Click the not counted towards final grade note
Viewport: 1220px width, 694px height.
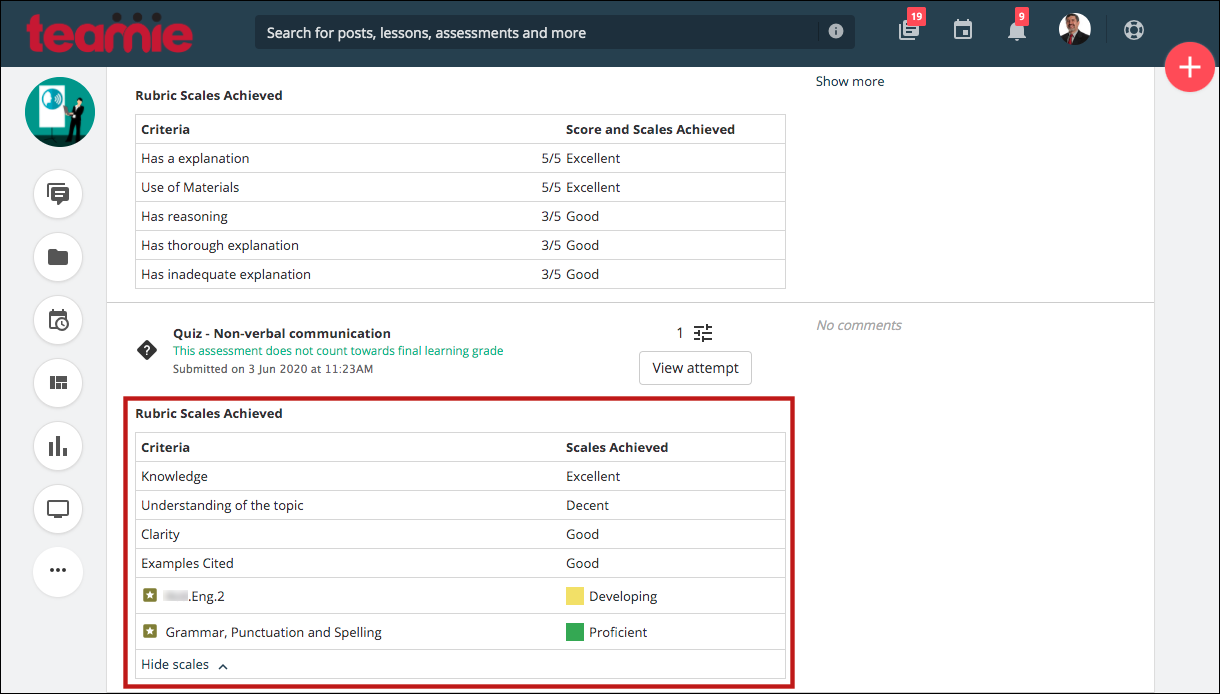[338, 351]
